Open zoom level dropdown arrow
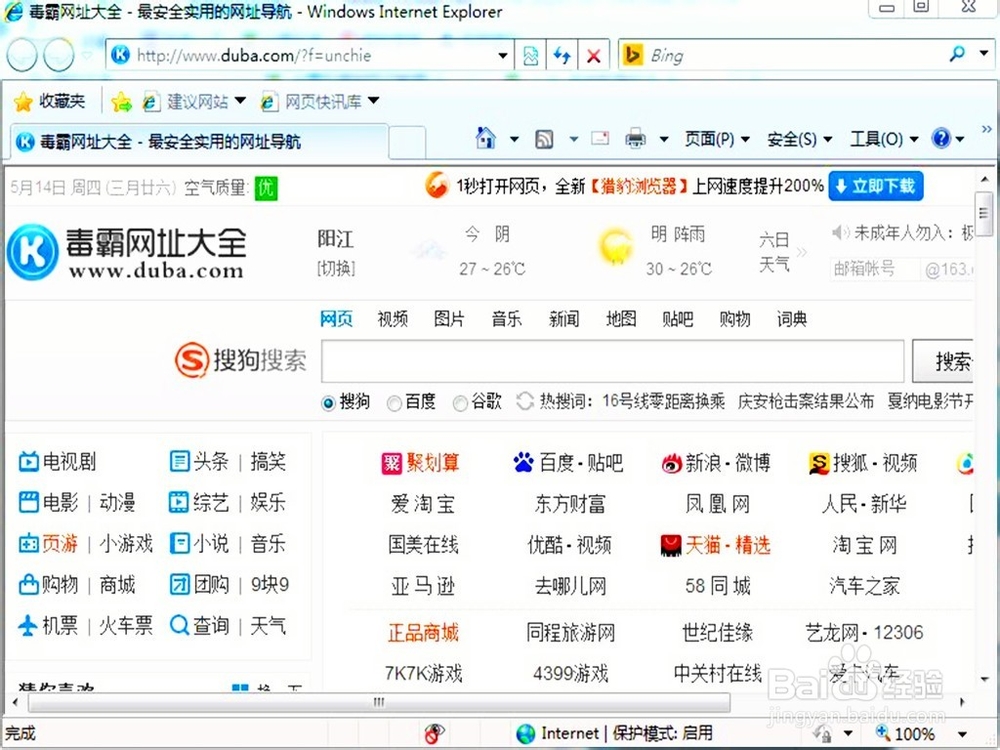 pyautogui.click(x=962, y=735)
